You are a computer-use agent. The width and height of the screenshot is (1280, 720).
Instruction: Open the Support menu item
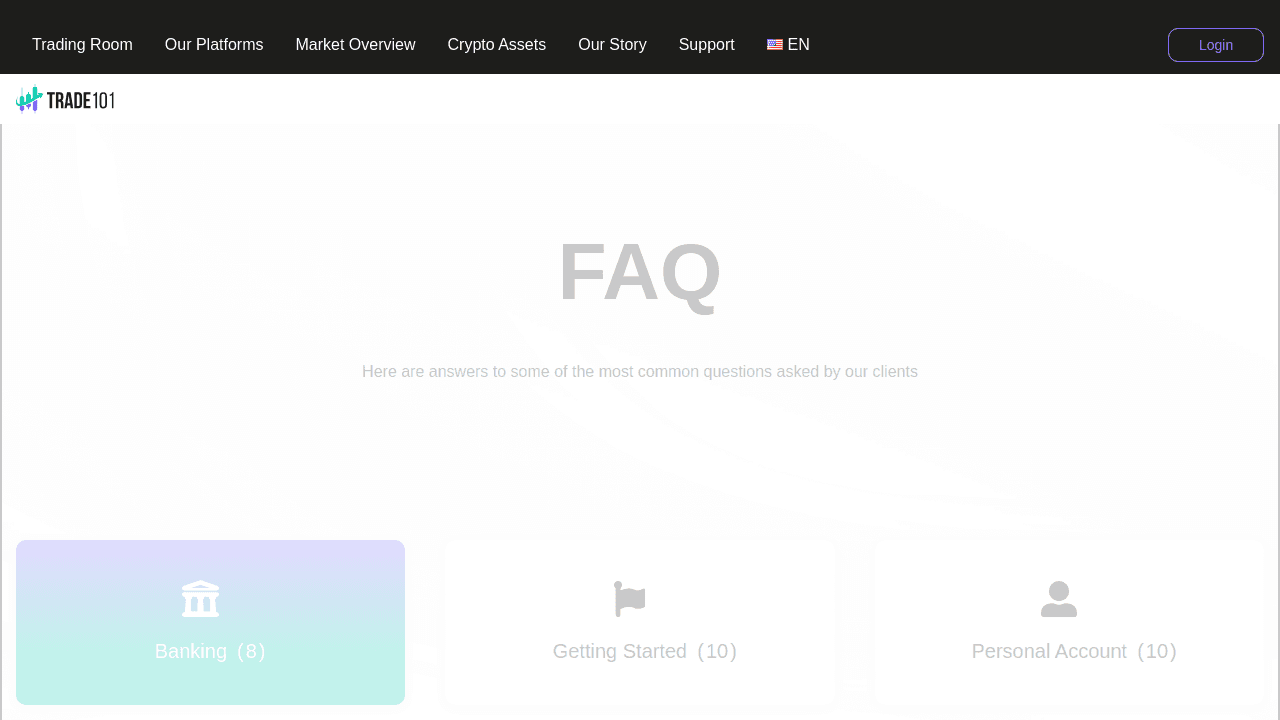coord(706,45)
